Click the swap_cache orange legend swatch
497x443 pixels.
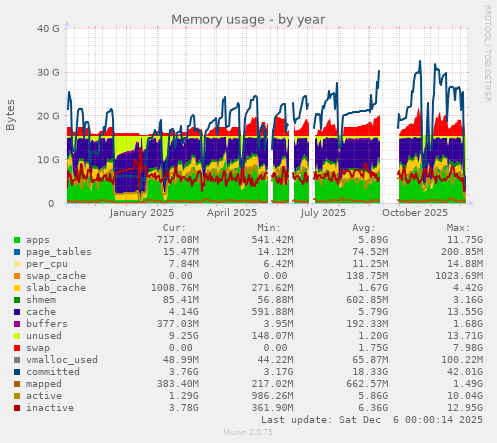point(17,276)
